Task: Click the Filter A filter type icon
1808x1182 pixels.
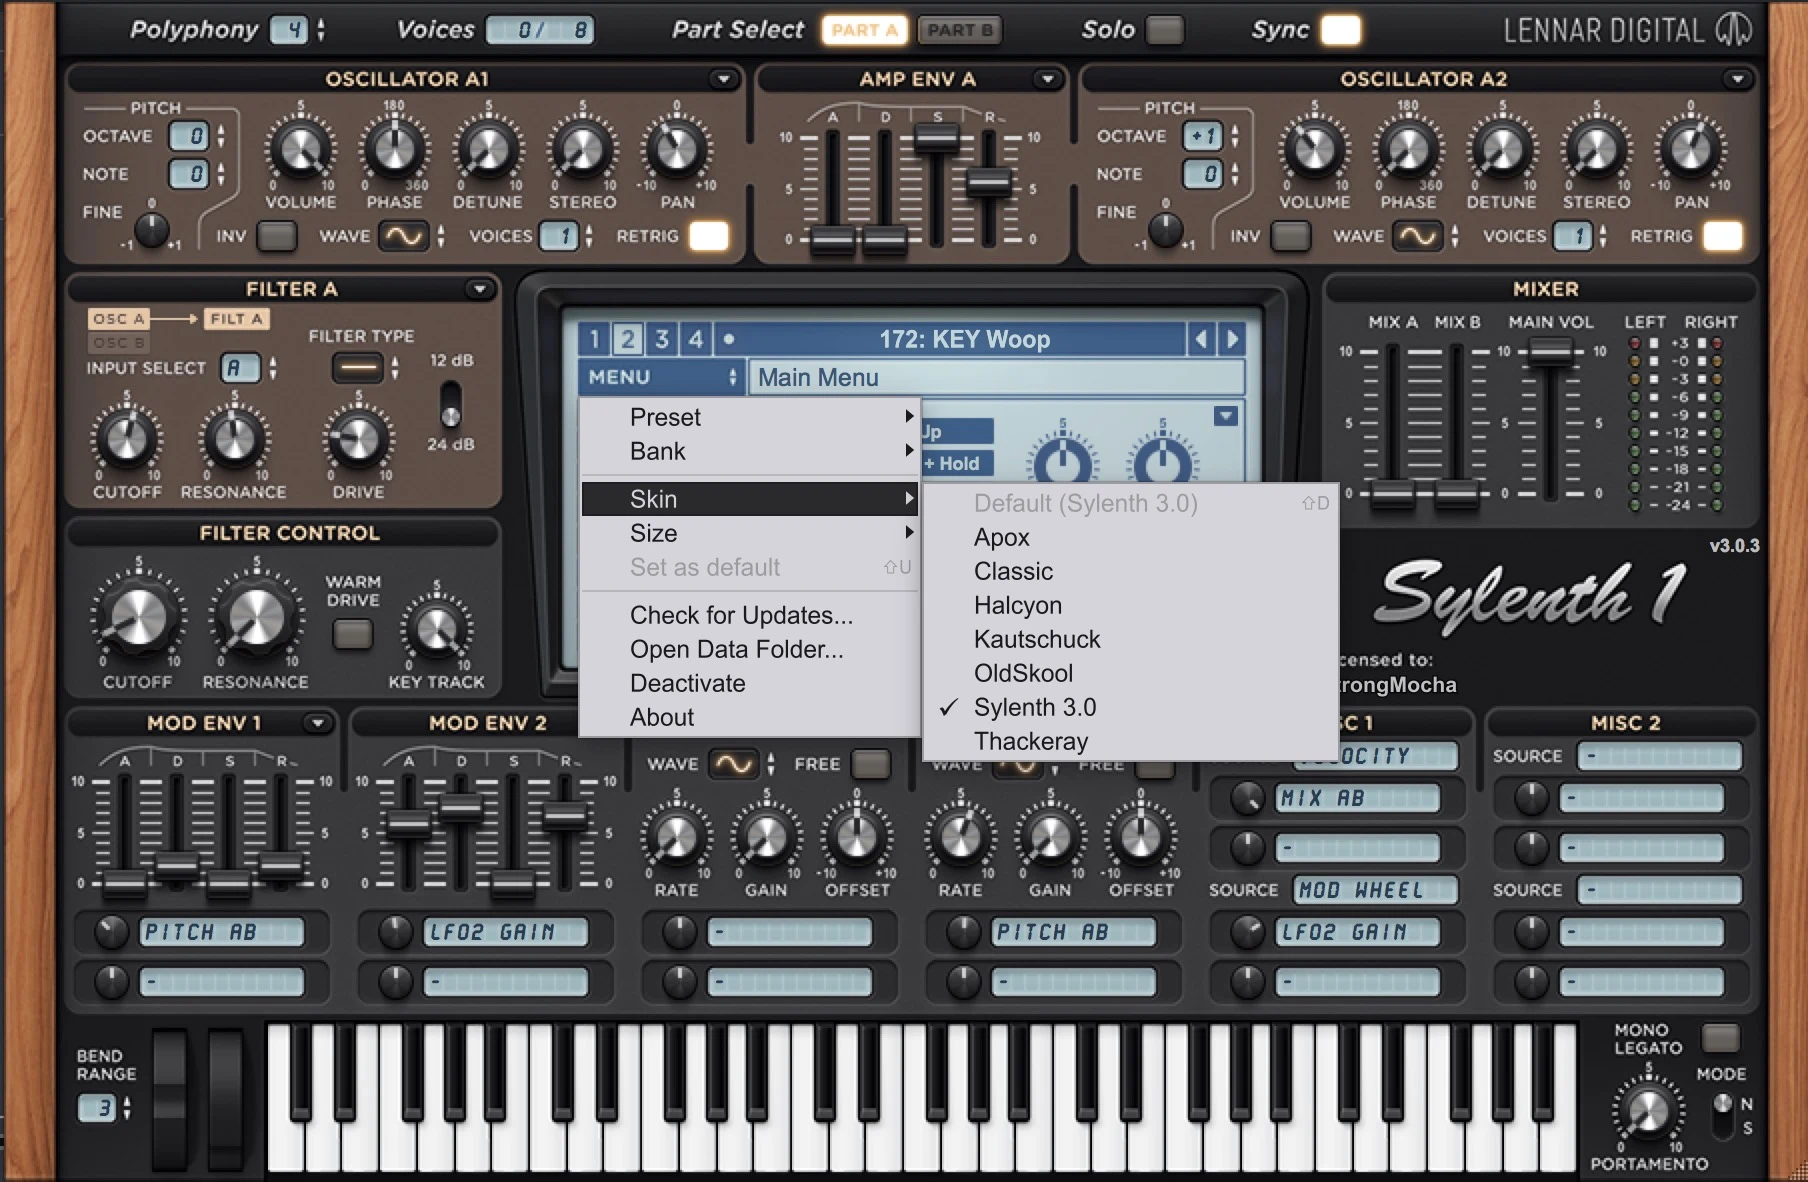Action: 357,368
